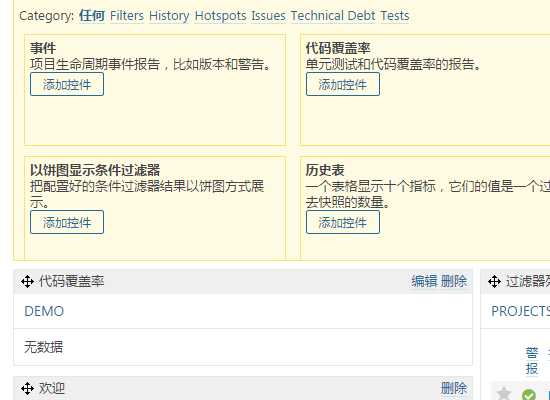Add the 事件 widget
The image size is (550, 400).
point(67,84)
